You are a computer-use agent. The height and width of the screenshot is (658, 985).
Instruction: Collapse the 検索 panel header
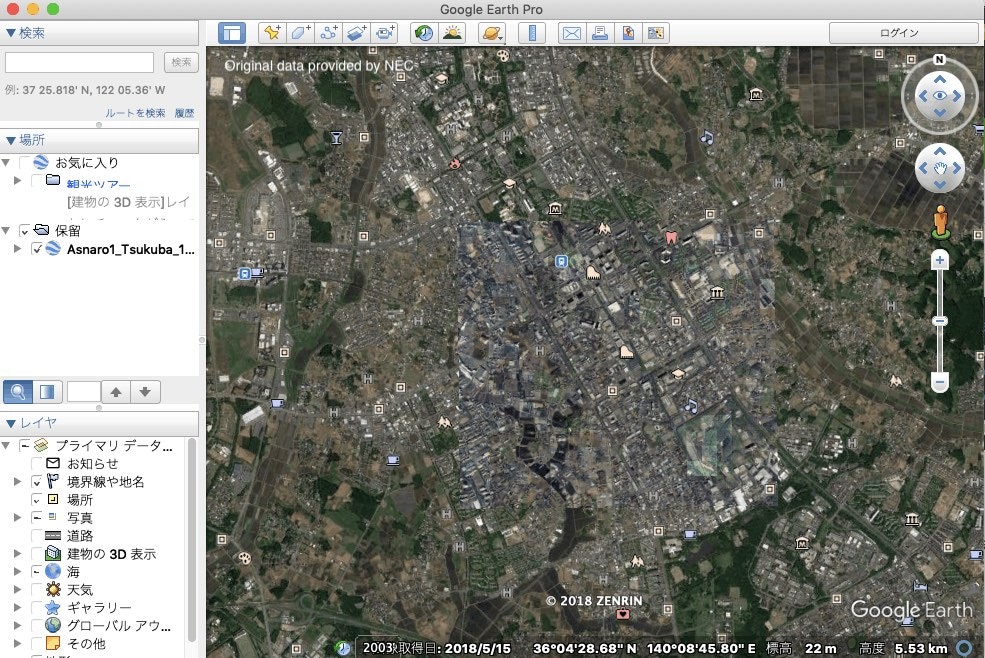pos(99,33)
